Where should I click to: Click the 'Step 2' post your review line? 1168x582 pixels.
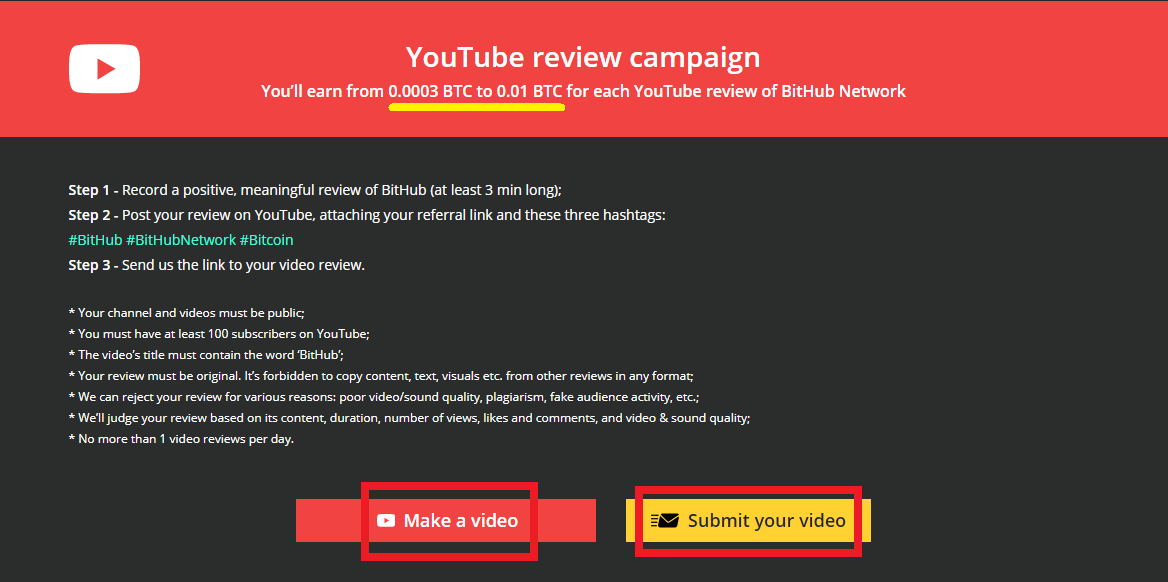point(366,215)
